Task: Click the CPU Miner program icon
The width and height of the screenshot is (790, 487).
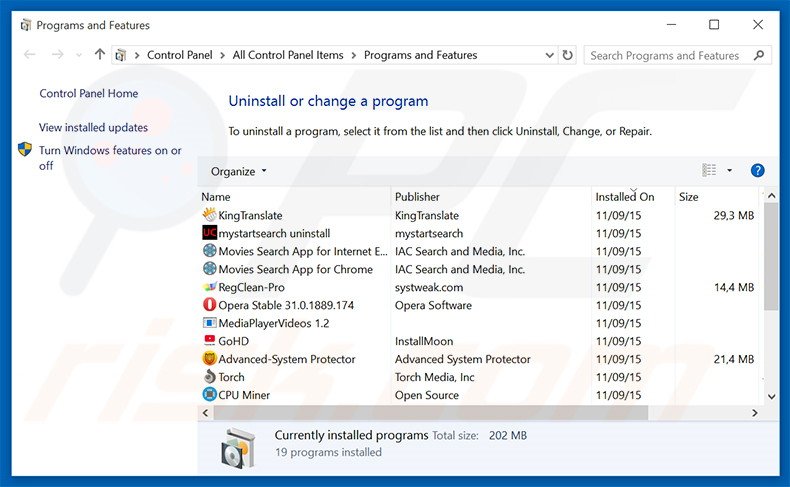Action: [209, 394]
